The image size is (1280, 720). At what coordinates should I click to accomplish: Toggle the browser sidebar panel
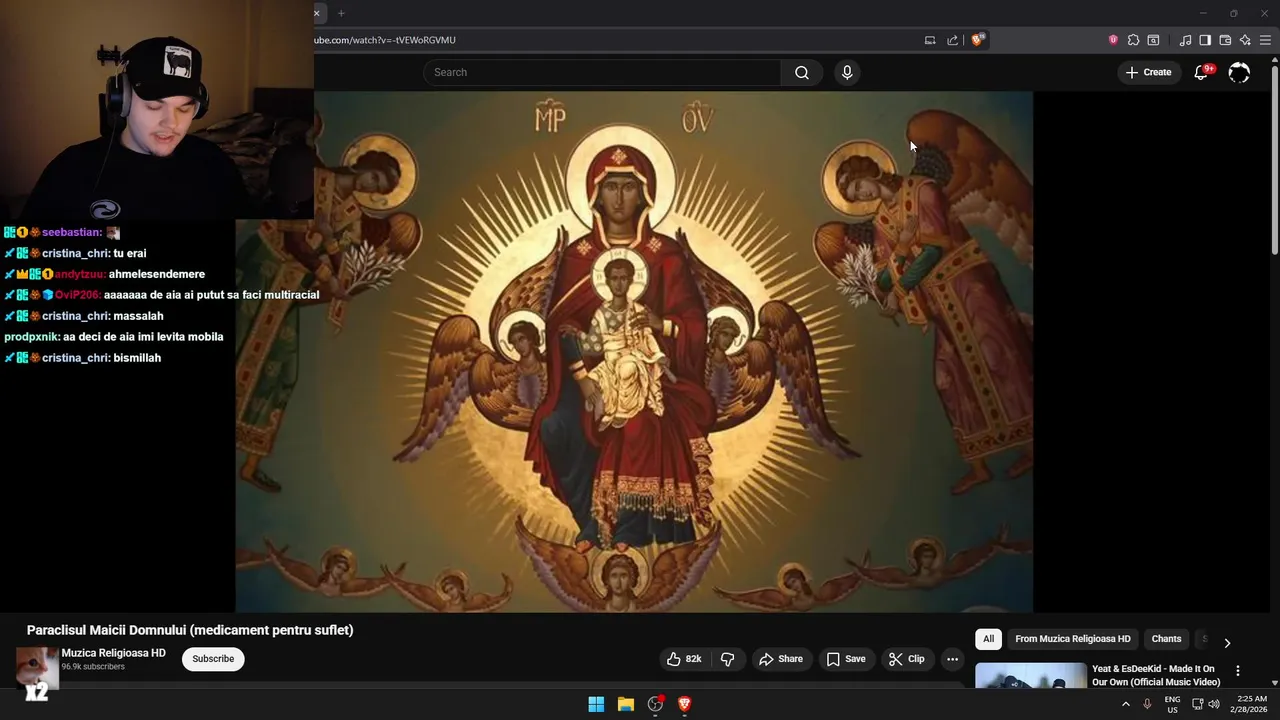(1205, 40)
